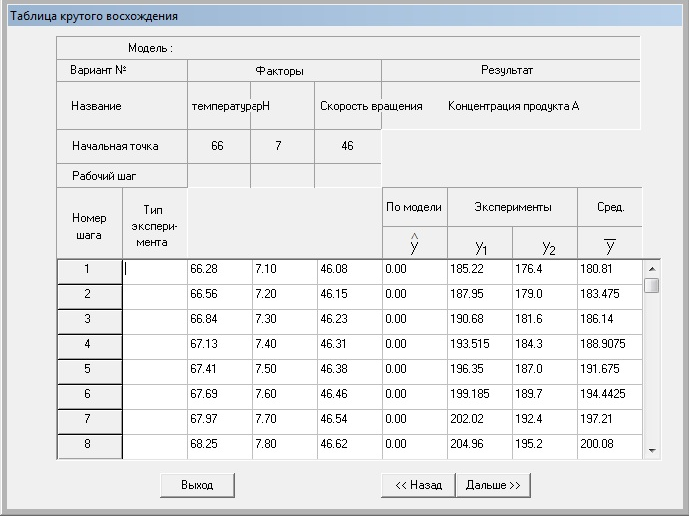The height and width of the screenshot is (516, 689).
Task: Click the temperature cell 66.28
Action: [220, 272]
